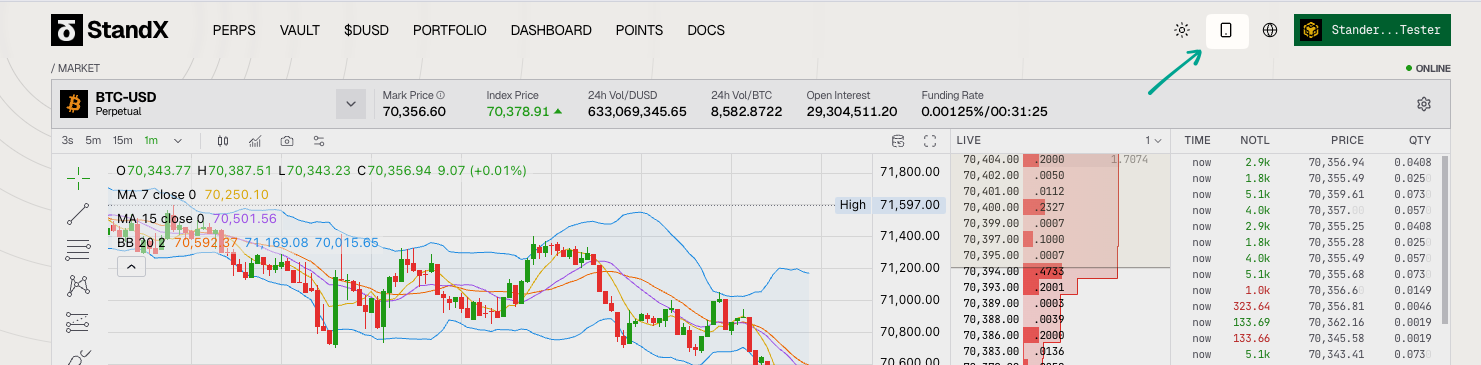1481x365 pixels.
Task: Click the Mark Price info icon
Action: 440,95
